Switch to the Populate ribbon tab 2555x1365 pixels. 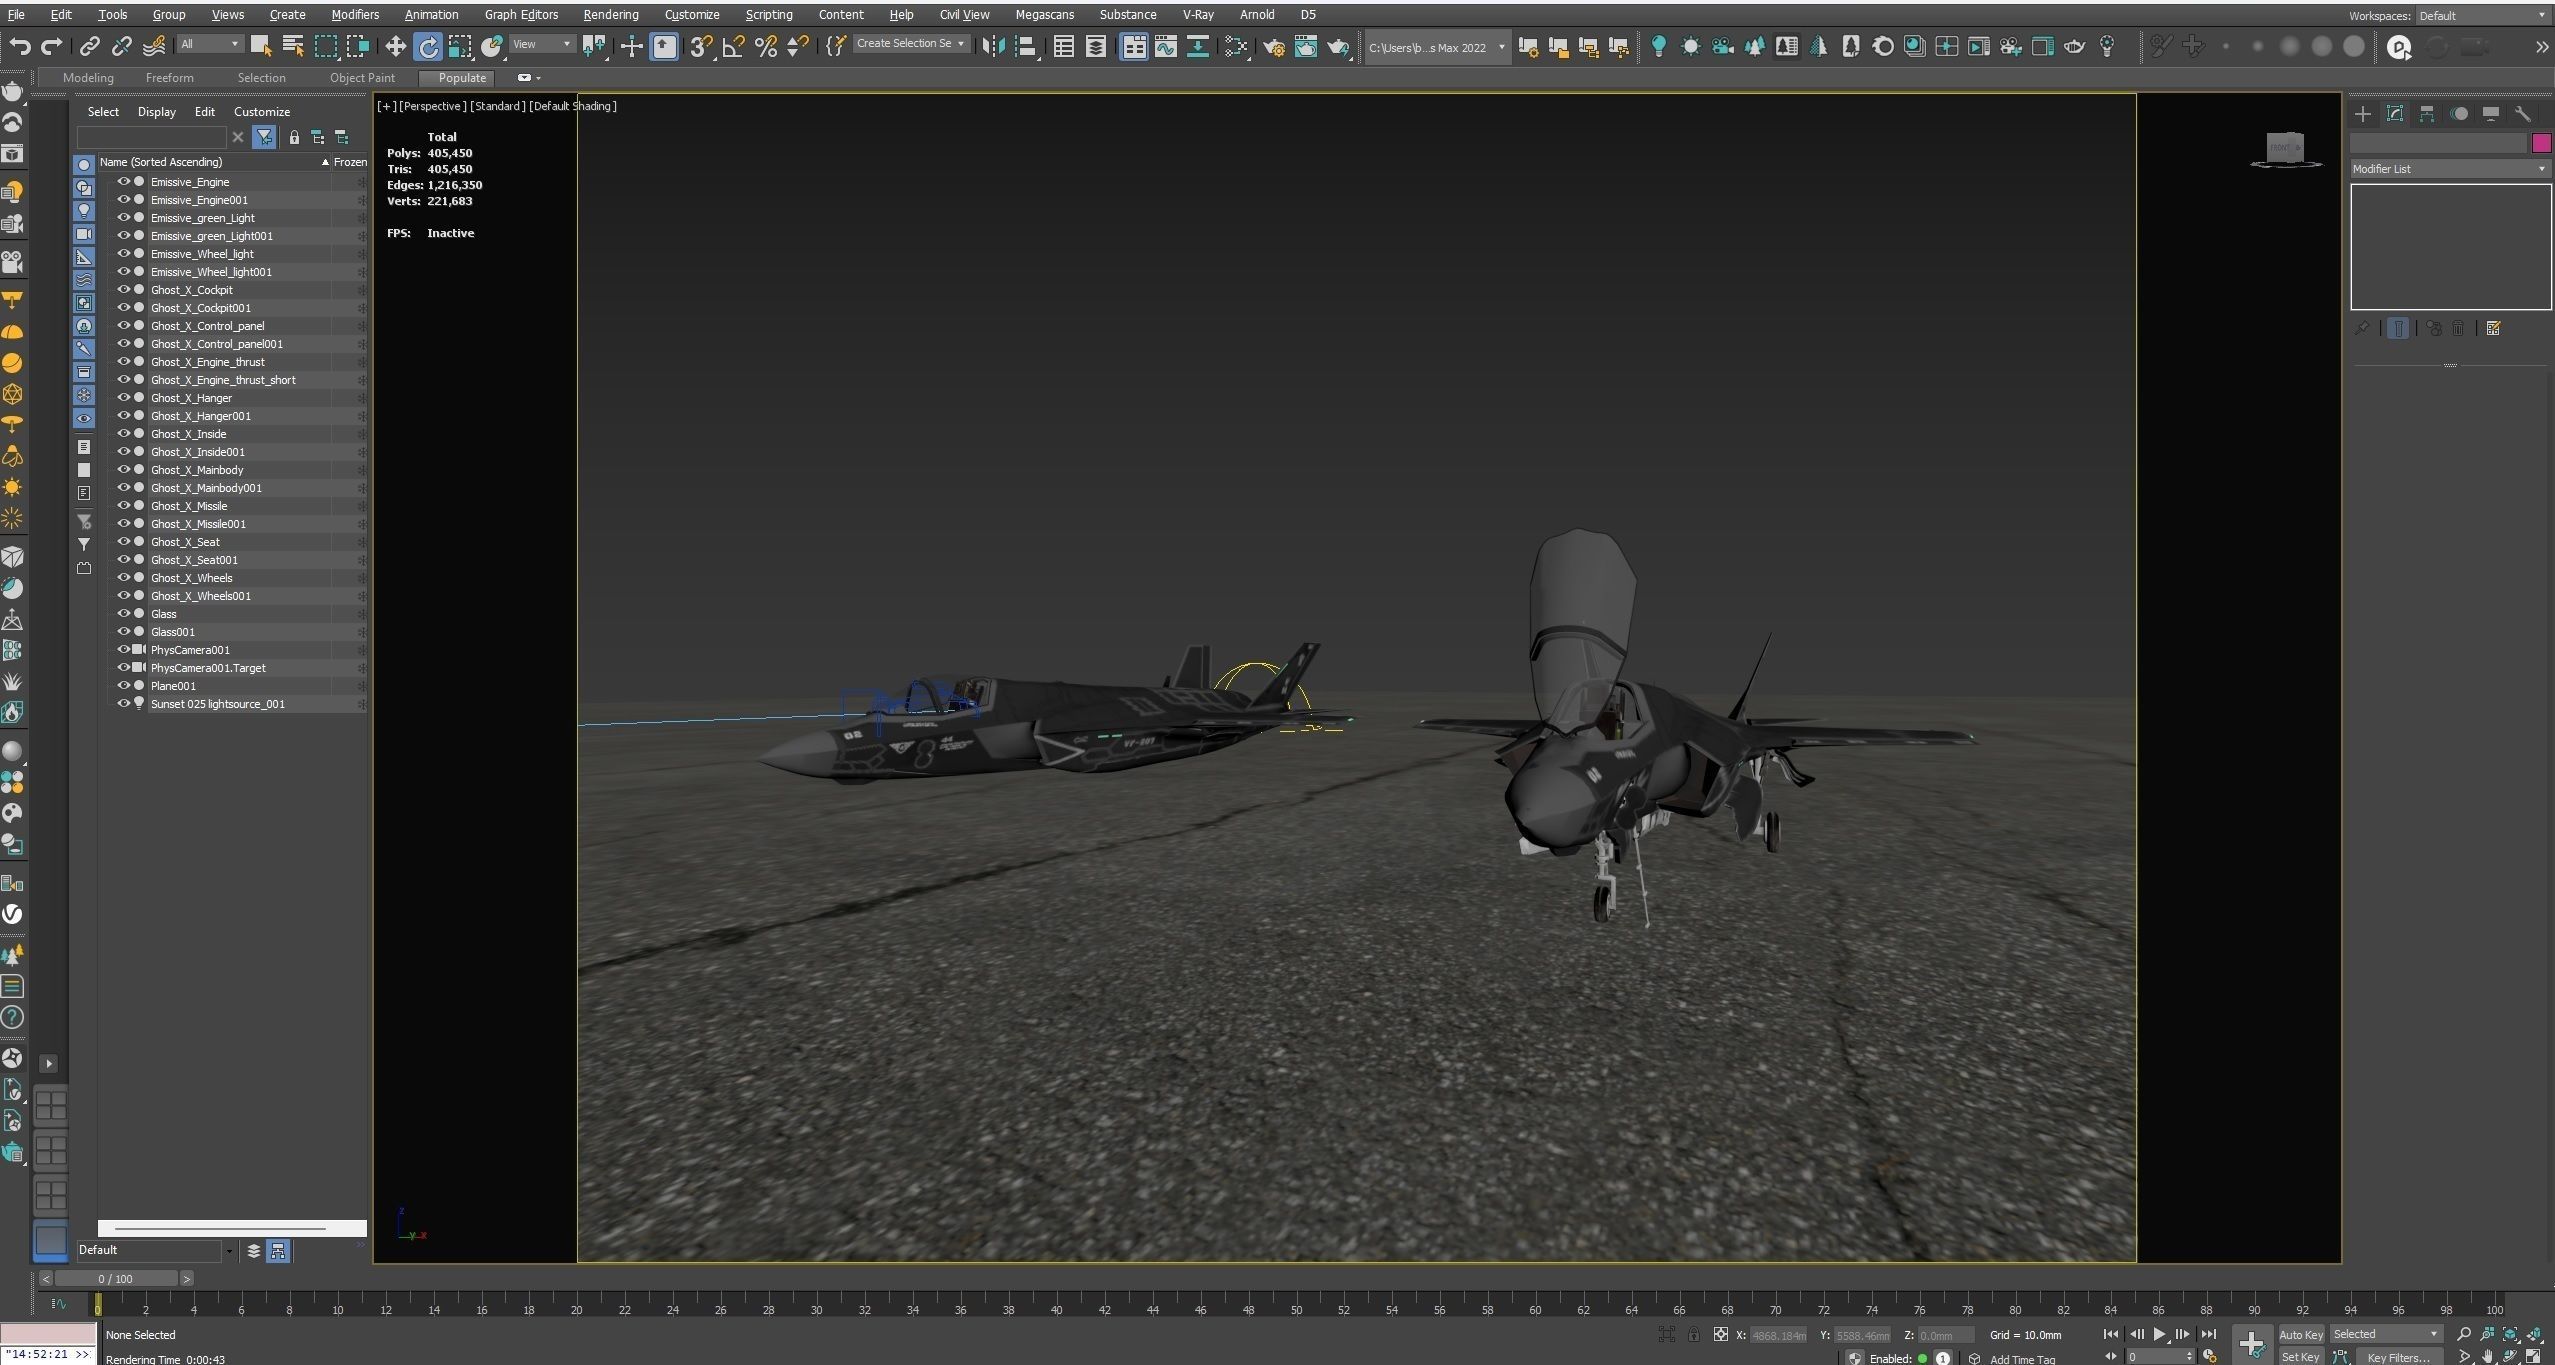pos(459,78)
